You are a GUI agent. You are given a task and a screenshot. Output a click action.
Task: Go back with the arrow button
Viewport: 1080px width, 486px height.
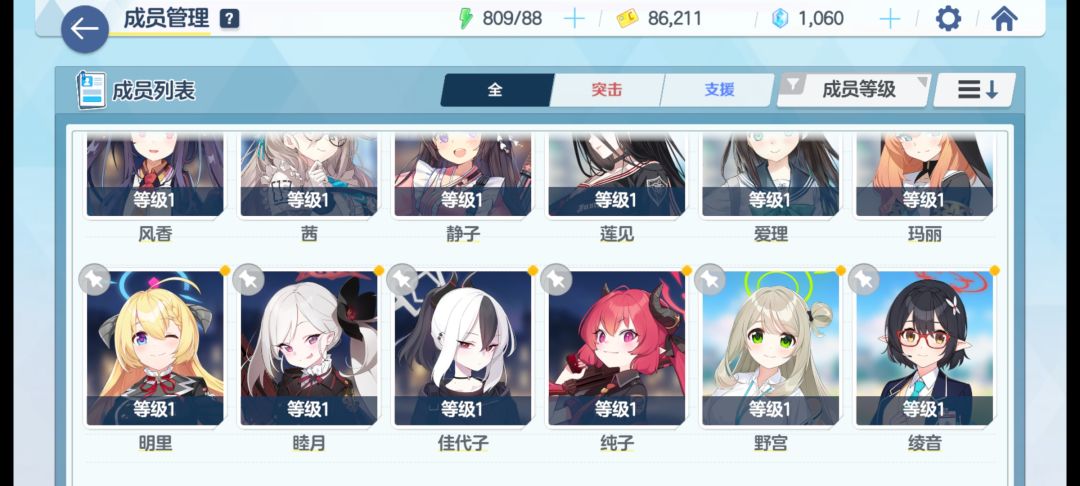point(85,29)
